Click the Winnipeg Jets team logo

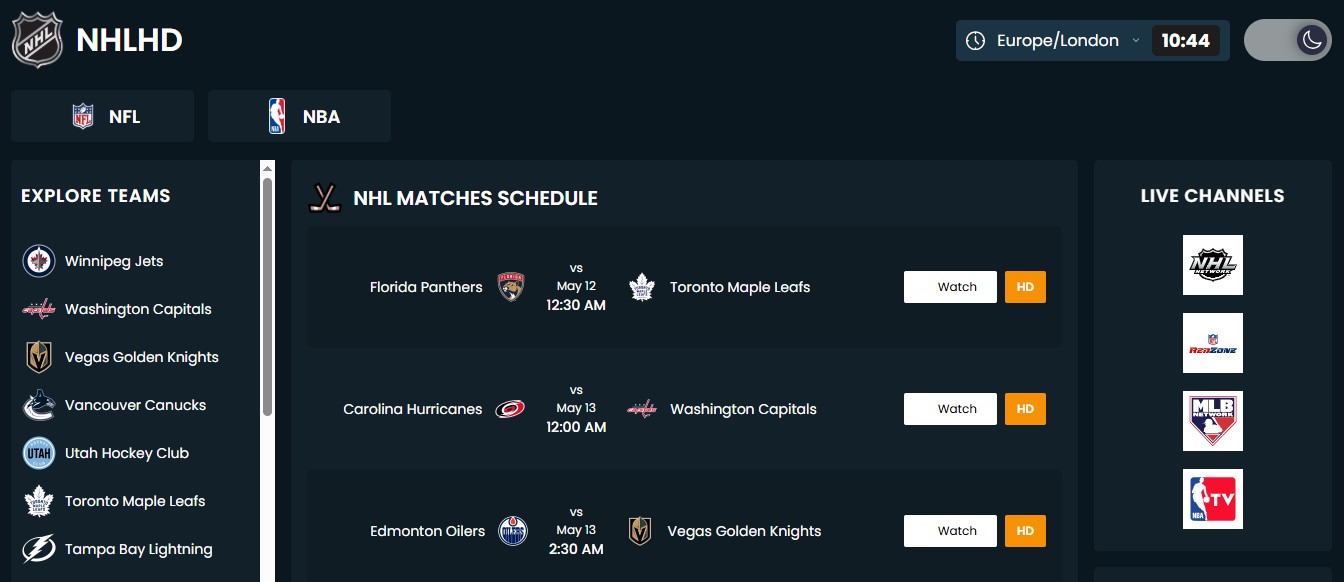[x=38, y=261]
